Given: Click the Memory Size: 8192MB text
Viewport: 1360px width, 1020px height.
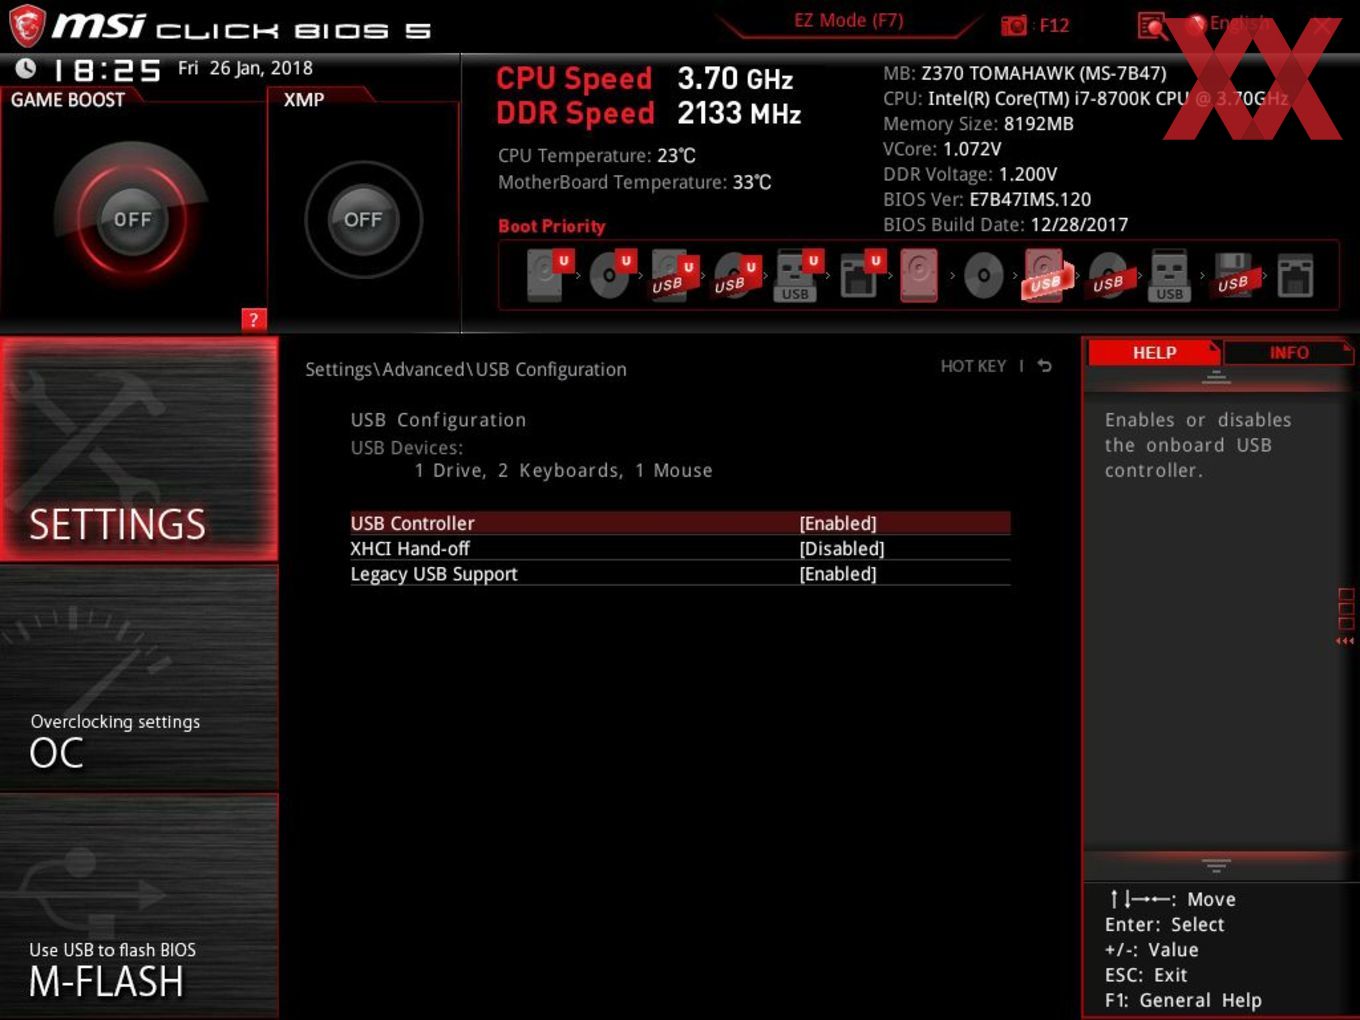Looking at the screenshot, I should point(978,124).
